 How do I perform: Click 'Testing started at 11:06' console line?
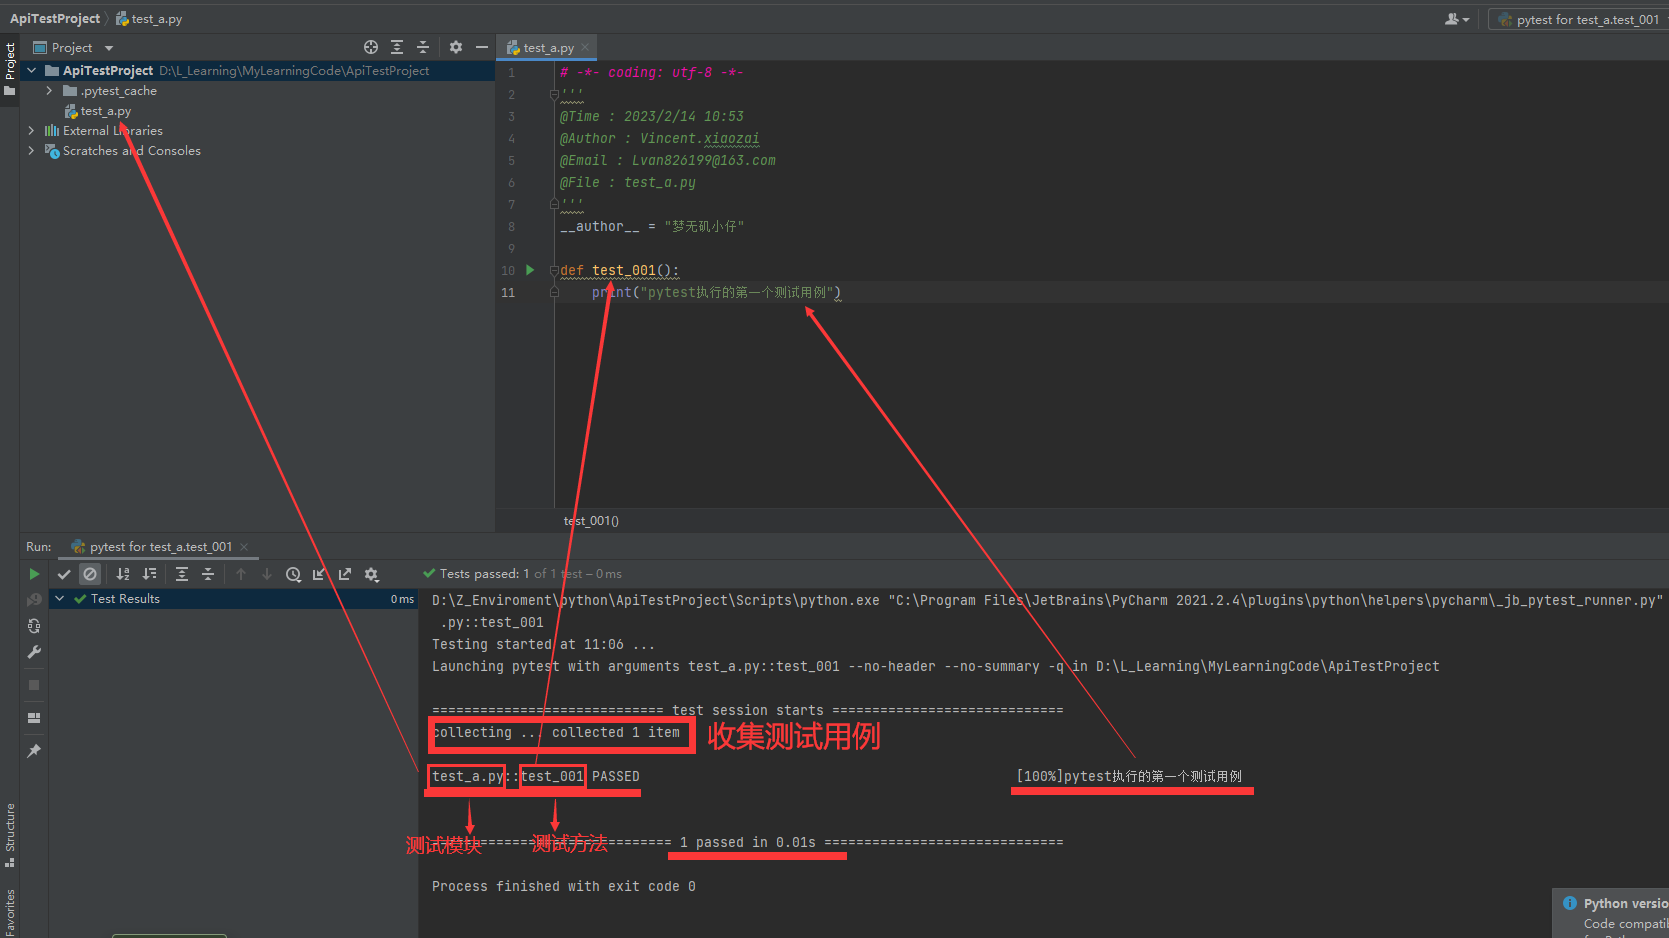[x=543, y=644]
